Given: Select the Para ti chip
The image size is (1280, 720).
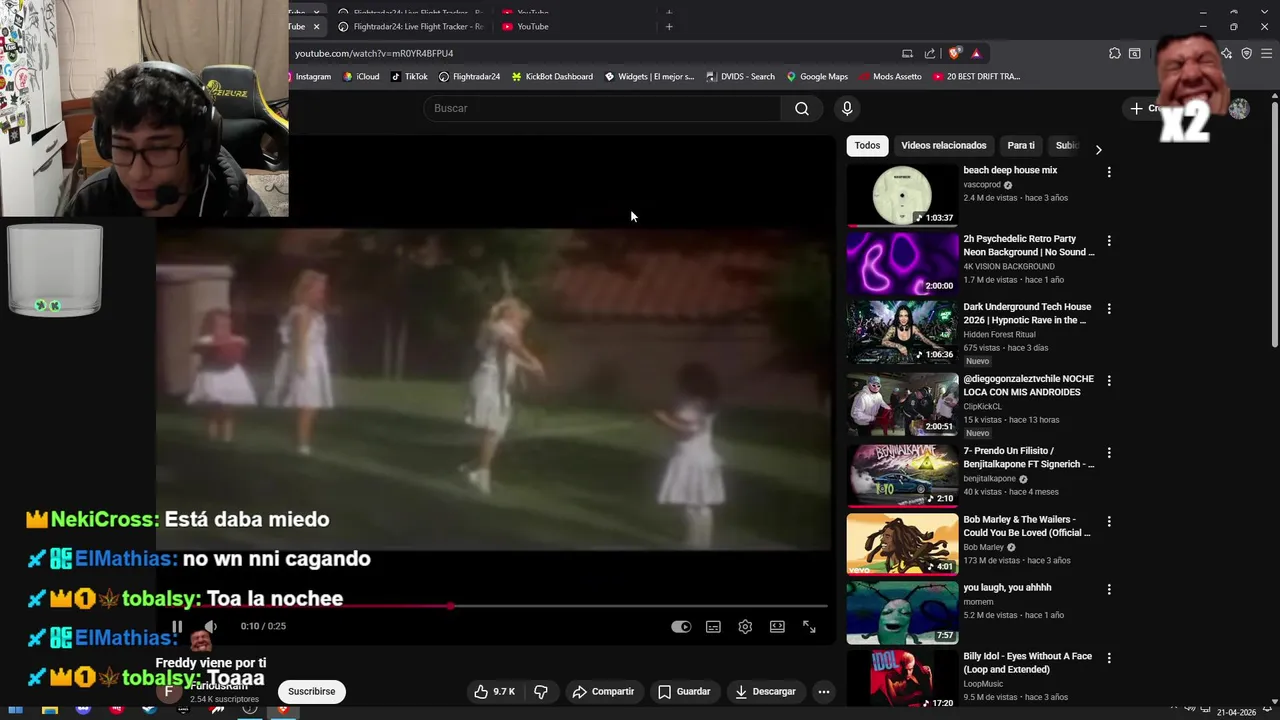Looking at the screenshot, I should pyautogui.click(x=1021, y=146).
